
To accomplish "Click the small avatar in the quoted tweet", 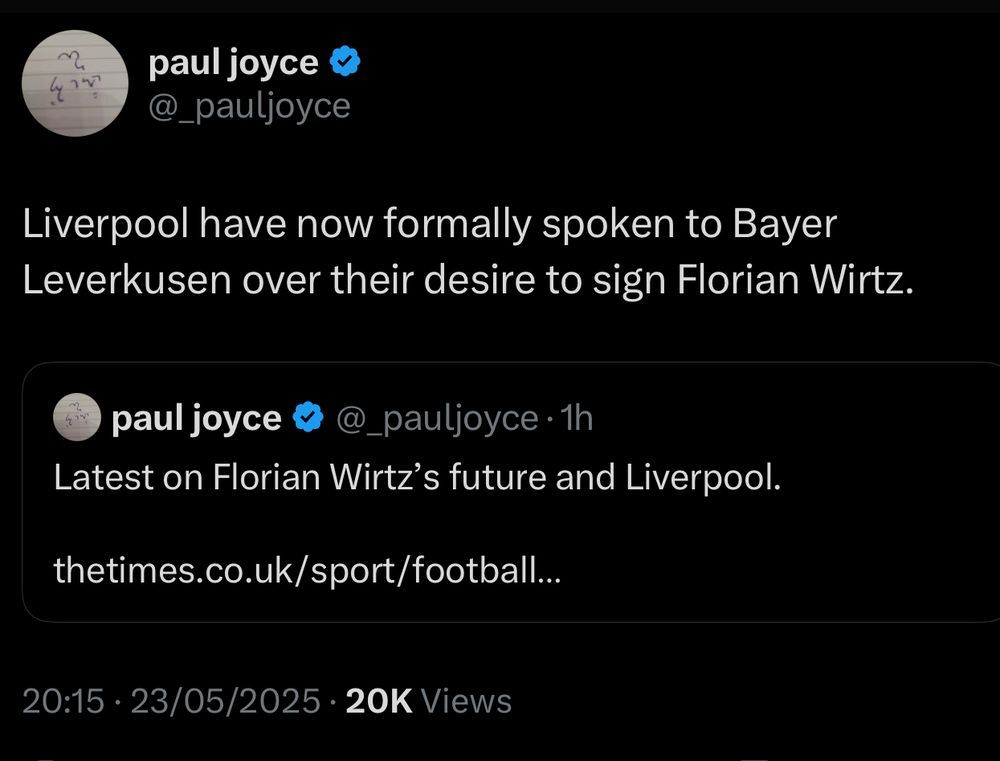I will click(x=77, y=418).
